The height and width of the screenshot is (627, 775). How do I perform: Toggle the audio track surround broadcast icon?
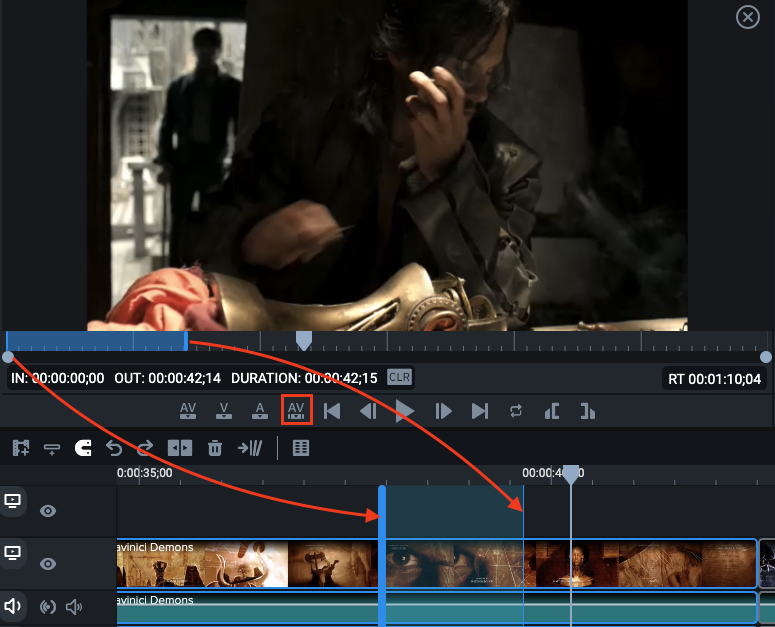tap(48, 607)
